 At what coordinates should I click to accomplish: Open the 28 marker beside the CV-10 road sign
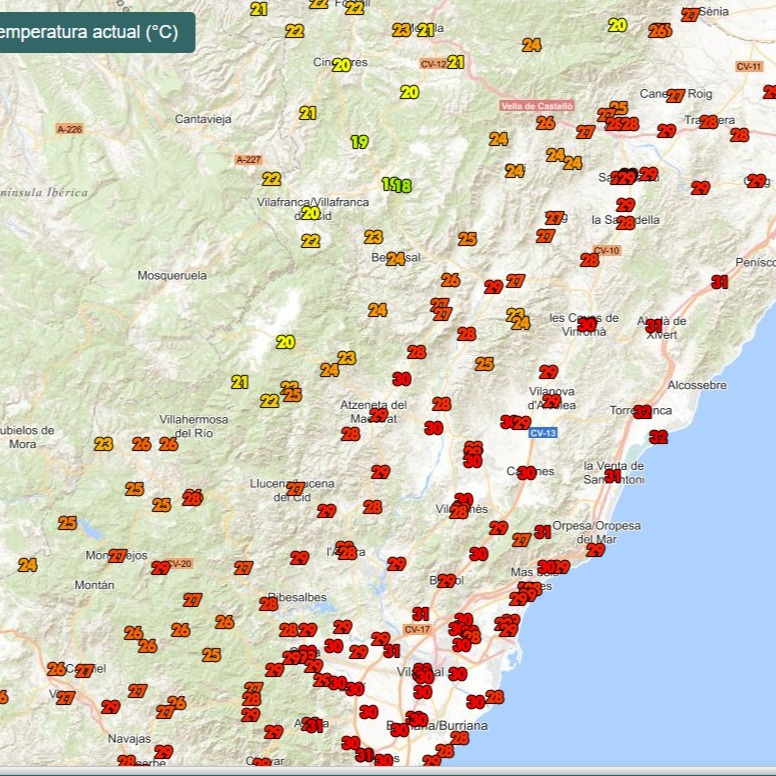pyautogui.click(x=589, y=260)
